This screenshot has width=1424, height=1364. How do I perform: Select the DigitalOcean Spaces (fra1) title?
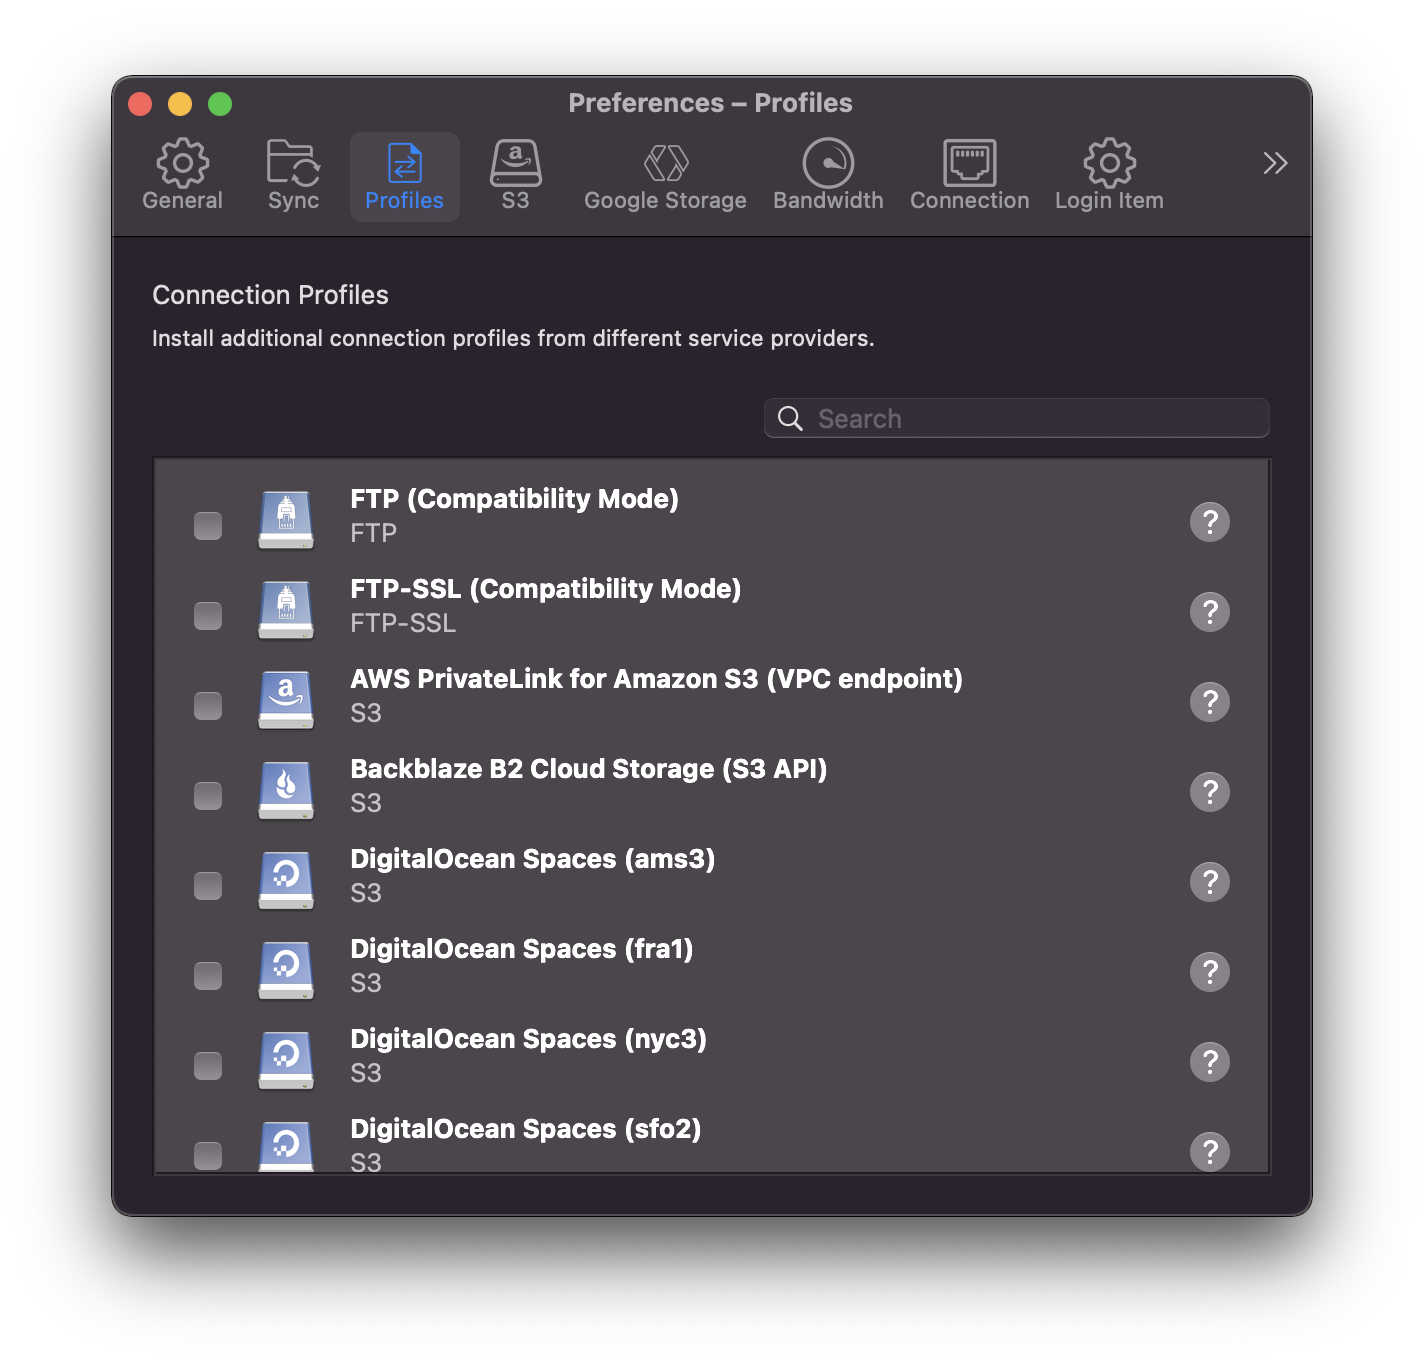click(x=522, y=949)
